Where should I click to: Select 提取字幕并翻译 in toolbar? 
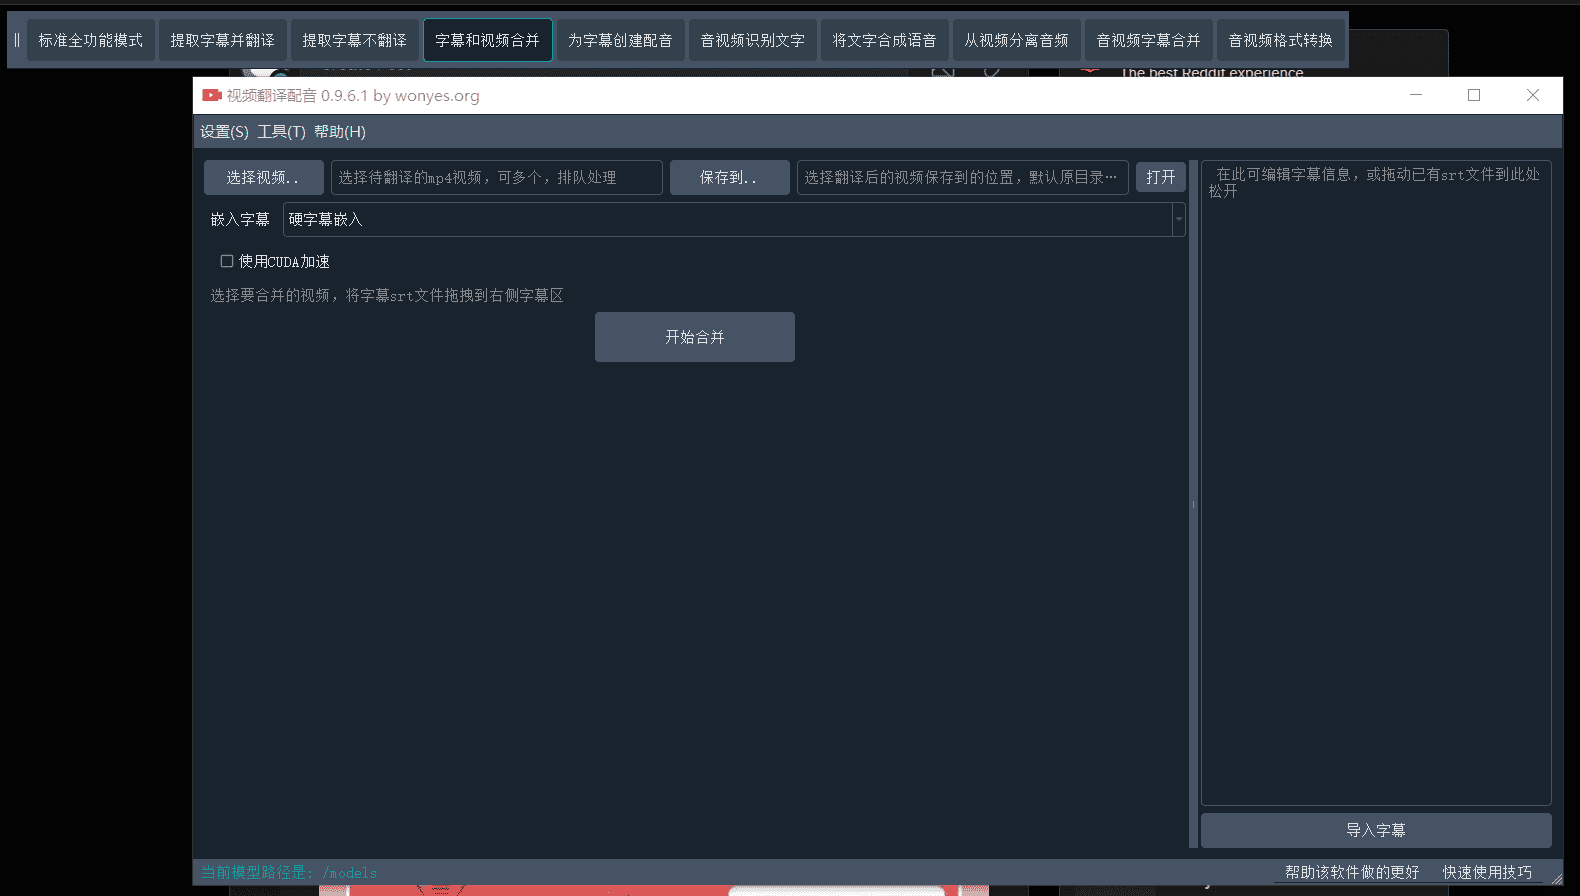tap(222, 40)
